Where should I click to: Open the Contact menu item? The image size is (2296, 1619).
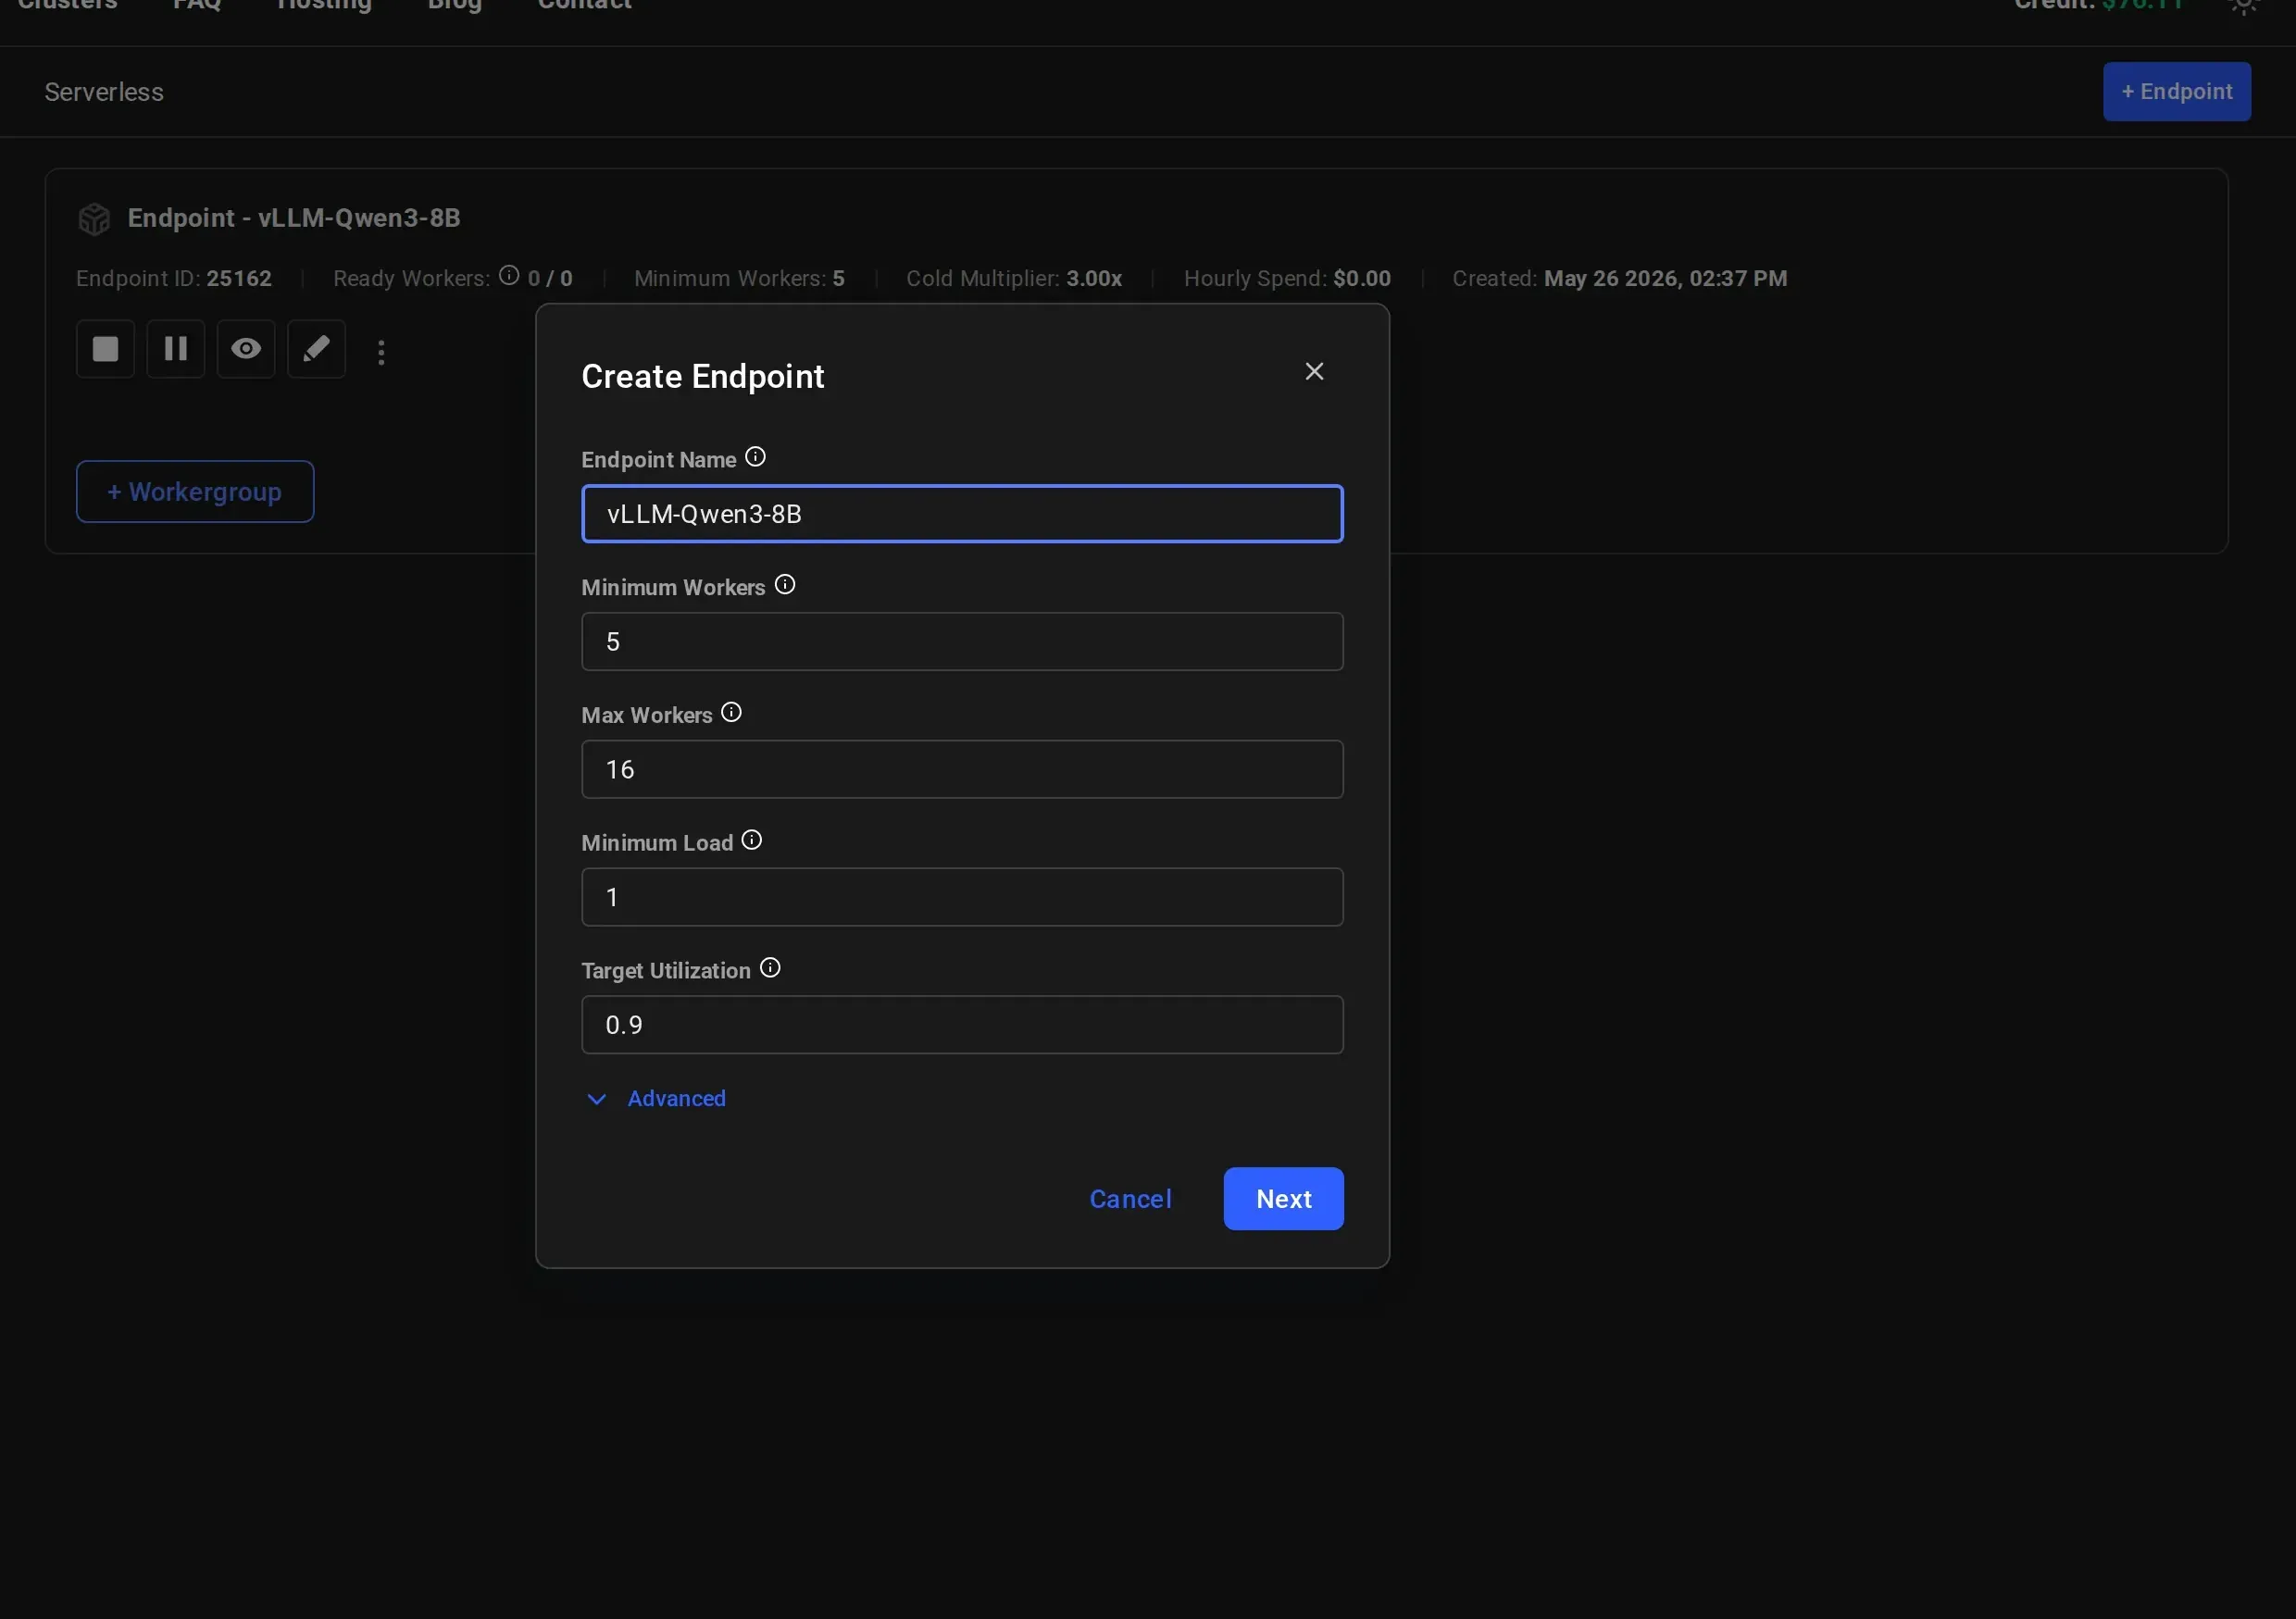pos(585,5)
